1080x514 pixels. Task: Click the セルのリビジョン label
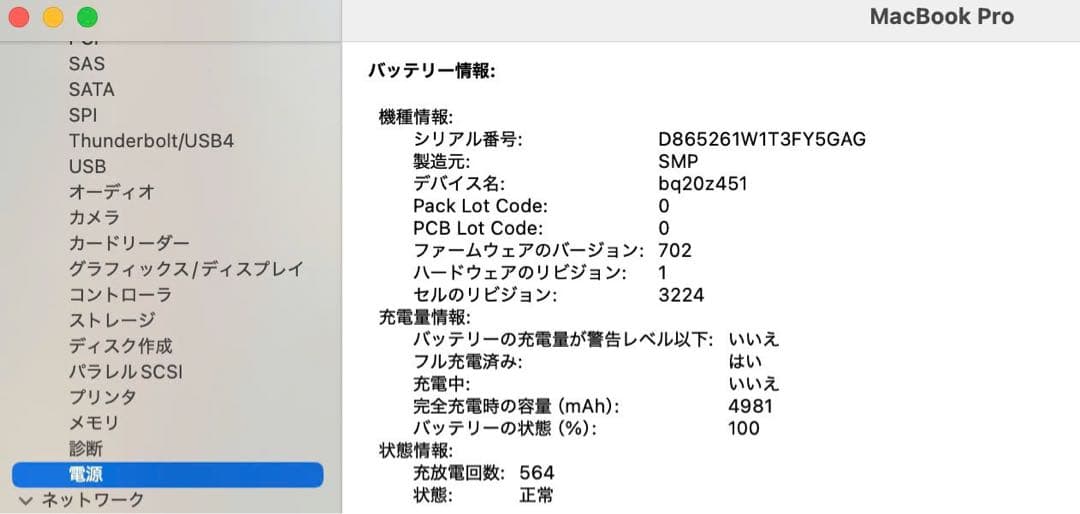[485, 296]
